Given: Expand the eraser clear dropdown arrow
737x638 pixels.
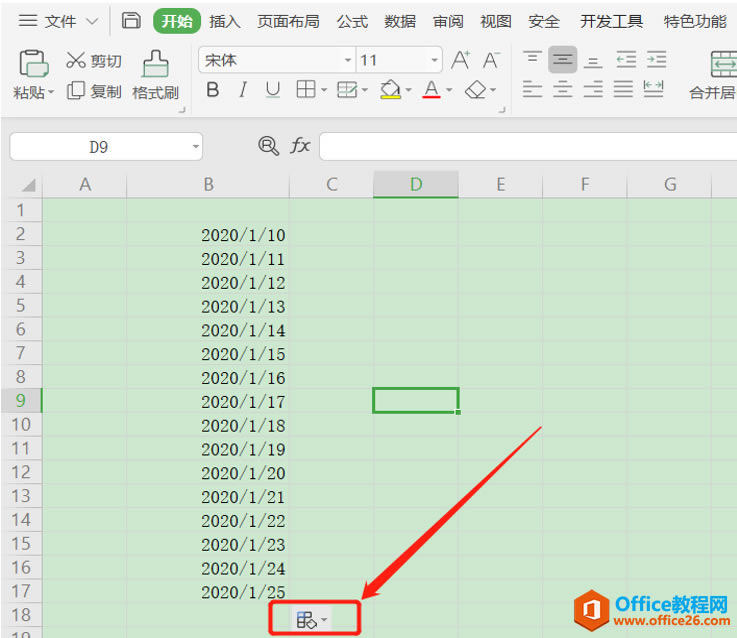Looking at the screenshot, I should pos(493,90).
